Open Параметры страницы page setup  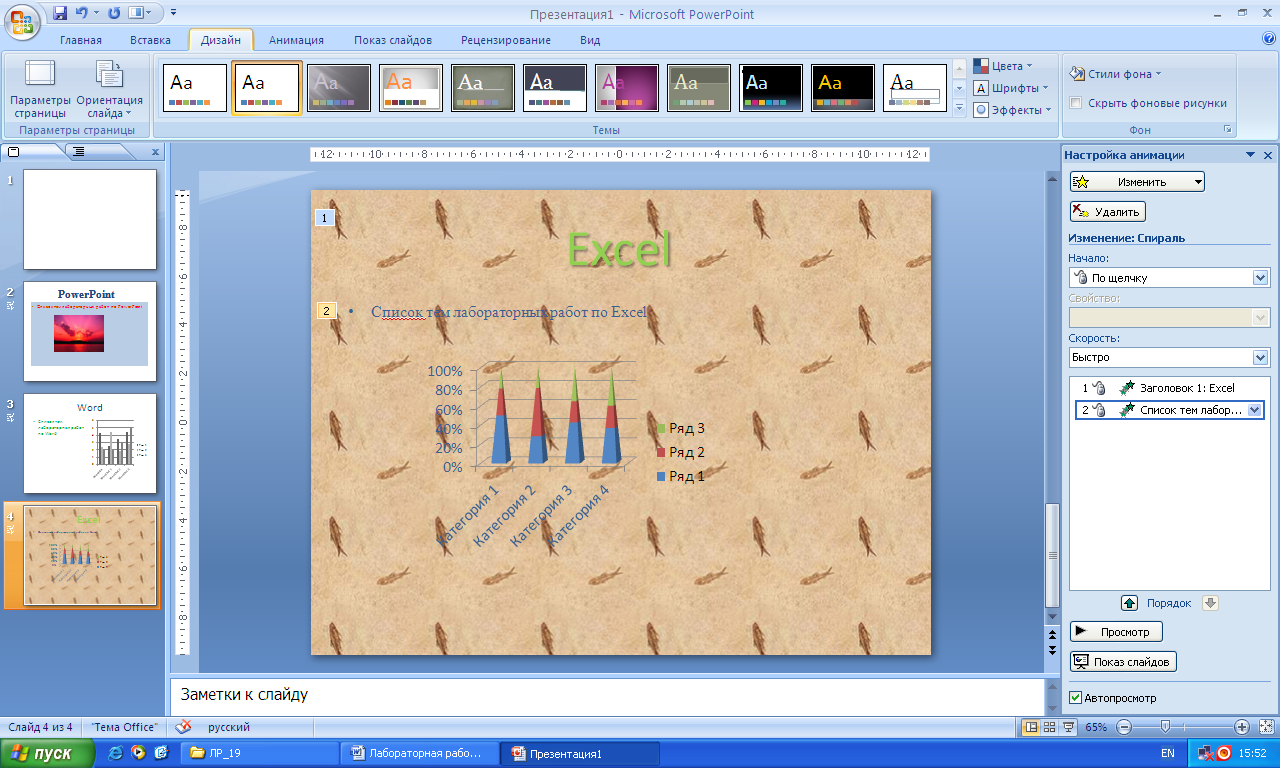tap(40, 89)
